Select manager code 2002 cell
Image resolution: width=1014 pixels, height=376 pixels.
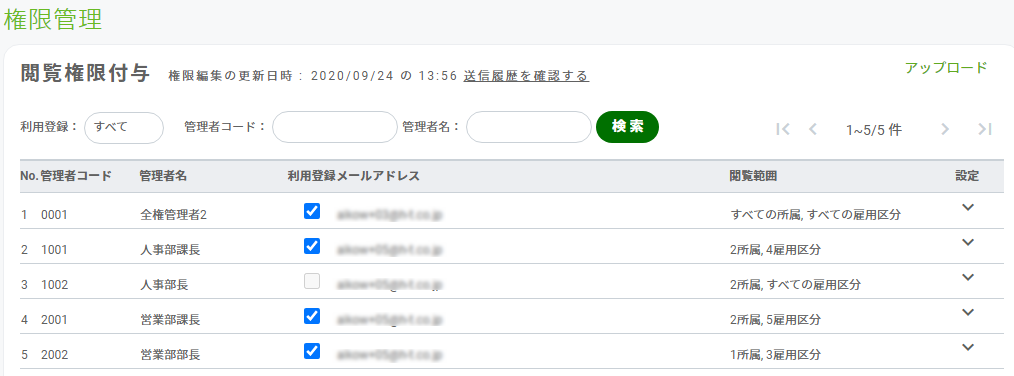tap(54, 355)
